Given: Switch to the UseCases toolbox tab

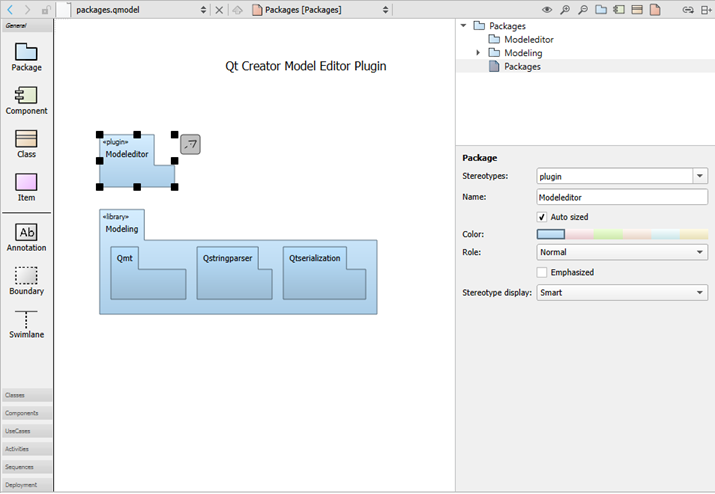Looking at the screenshot, I should coord(26,431).
